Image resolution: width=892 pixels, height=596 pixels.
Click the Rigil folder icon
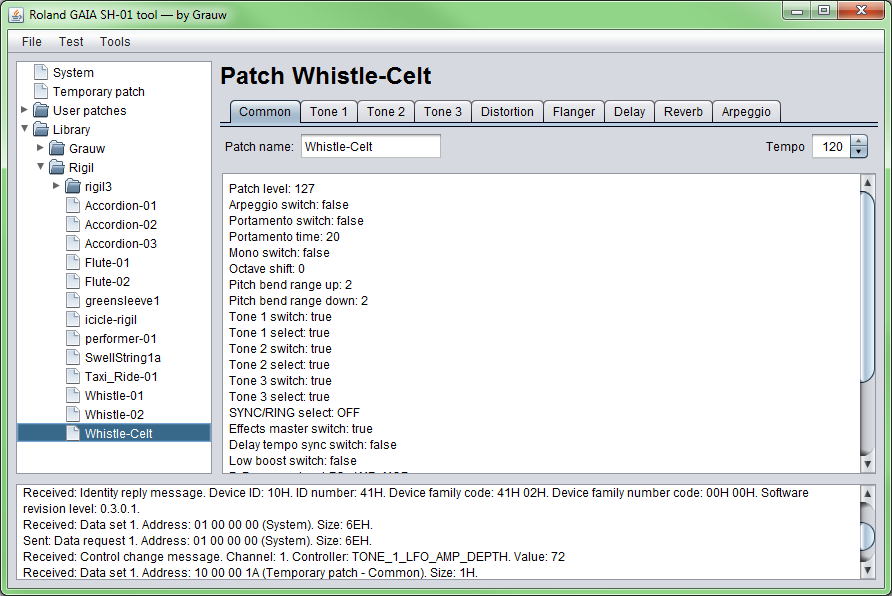click(x=56, y=167)
